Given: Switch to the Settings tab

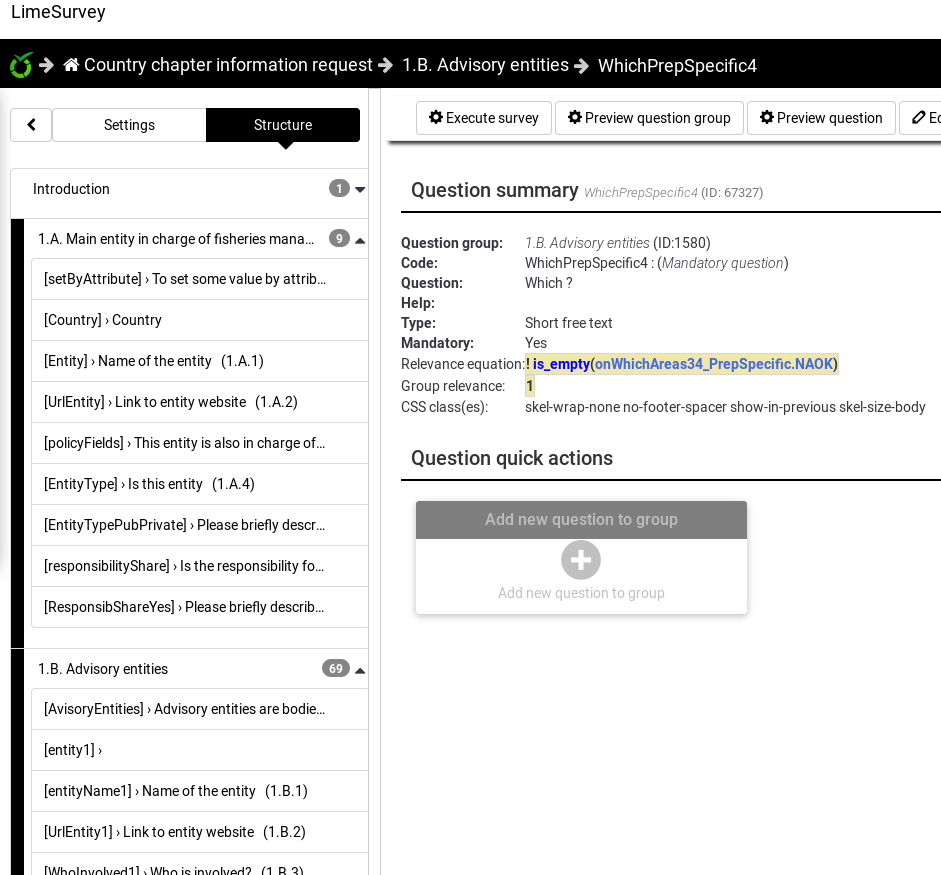Looking at the screenshot, I should coord(129,125).
